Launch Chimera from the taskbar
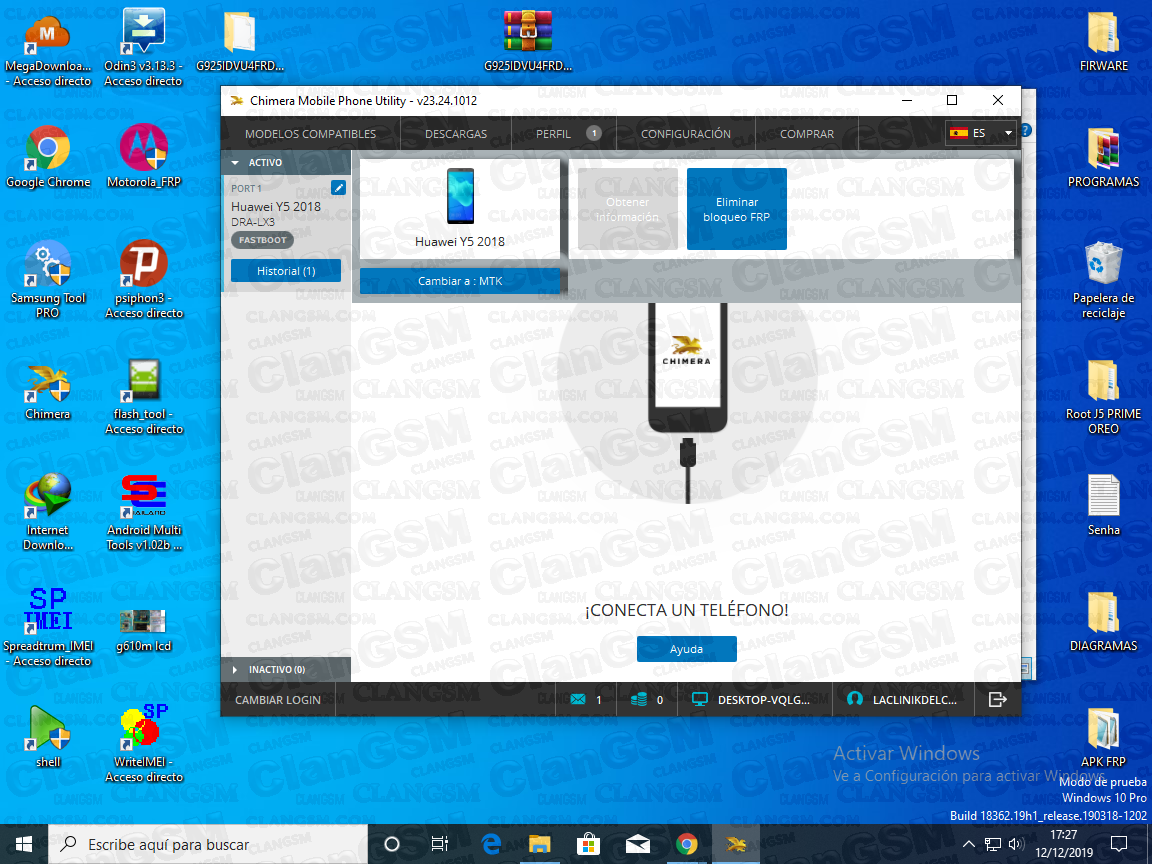 point(735,844)
